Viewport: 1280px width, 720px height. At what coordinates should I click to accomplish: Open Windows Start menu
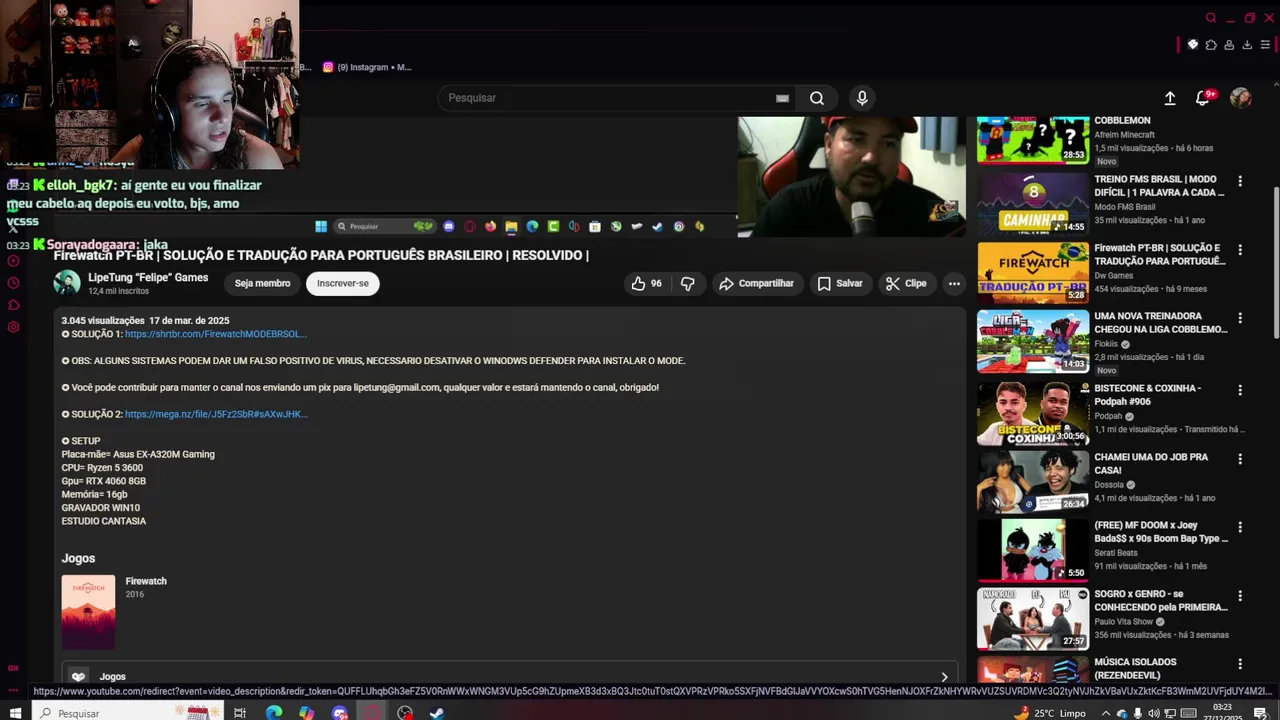click(17, 713)
